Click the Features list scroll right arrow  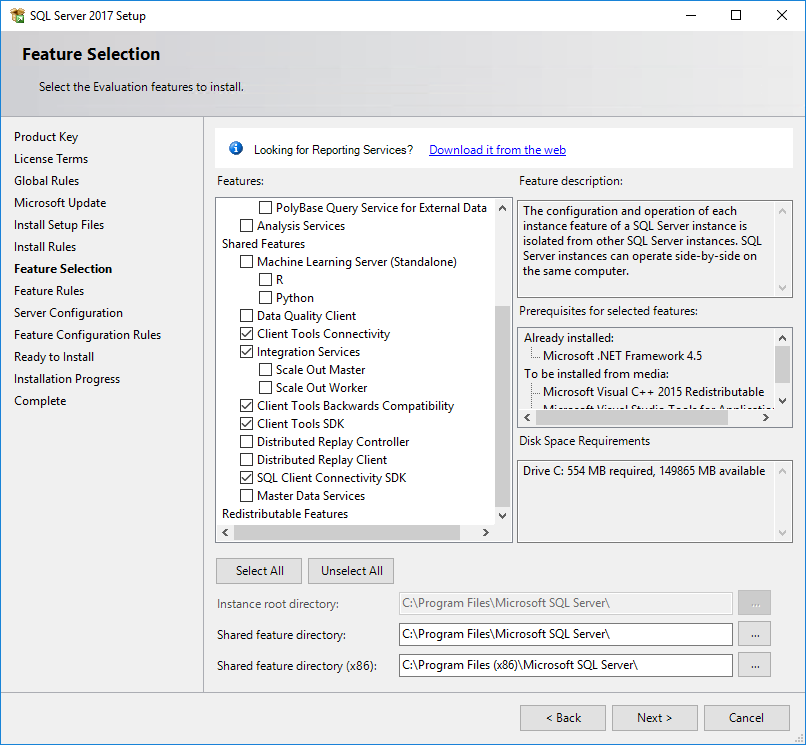coord(486,533)
